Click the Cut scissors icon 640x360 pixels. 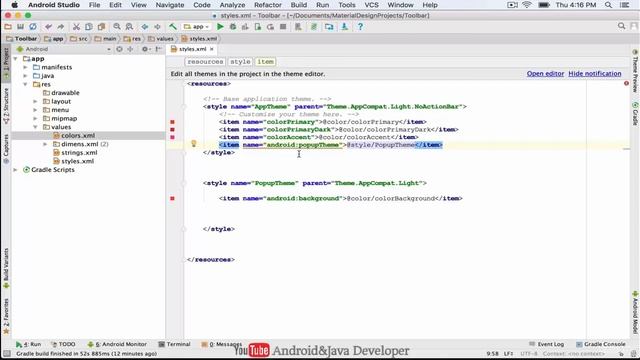(x=76, y=27)
